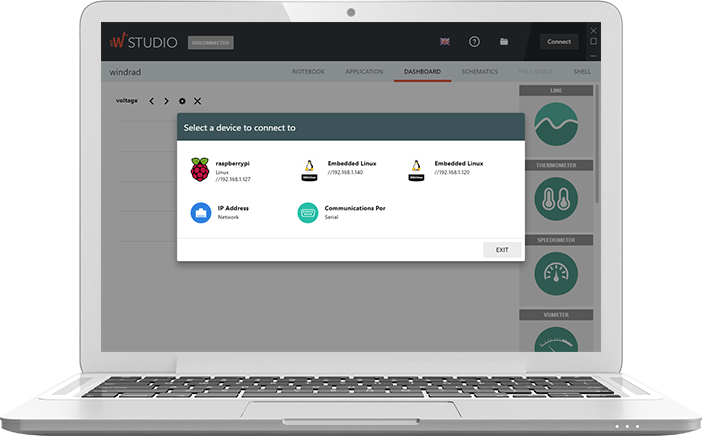Click the IP Address network icon

tap(201, 212)
